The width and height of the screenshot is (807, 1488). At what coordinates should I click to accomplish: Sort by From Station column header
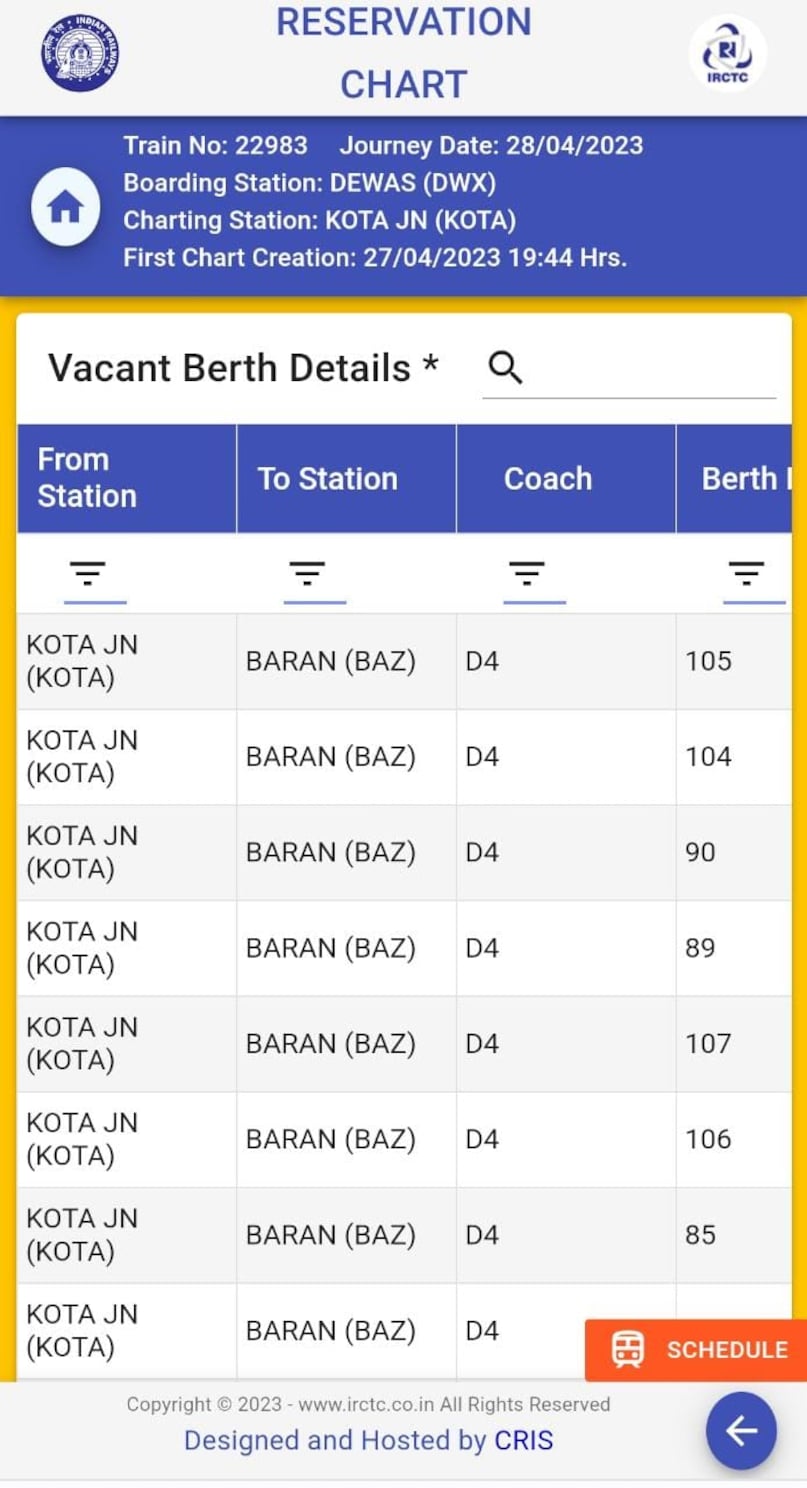coord(87,478)
